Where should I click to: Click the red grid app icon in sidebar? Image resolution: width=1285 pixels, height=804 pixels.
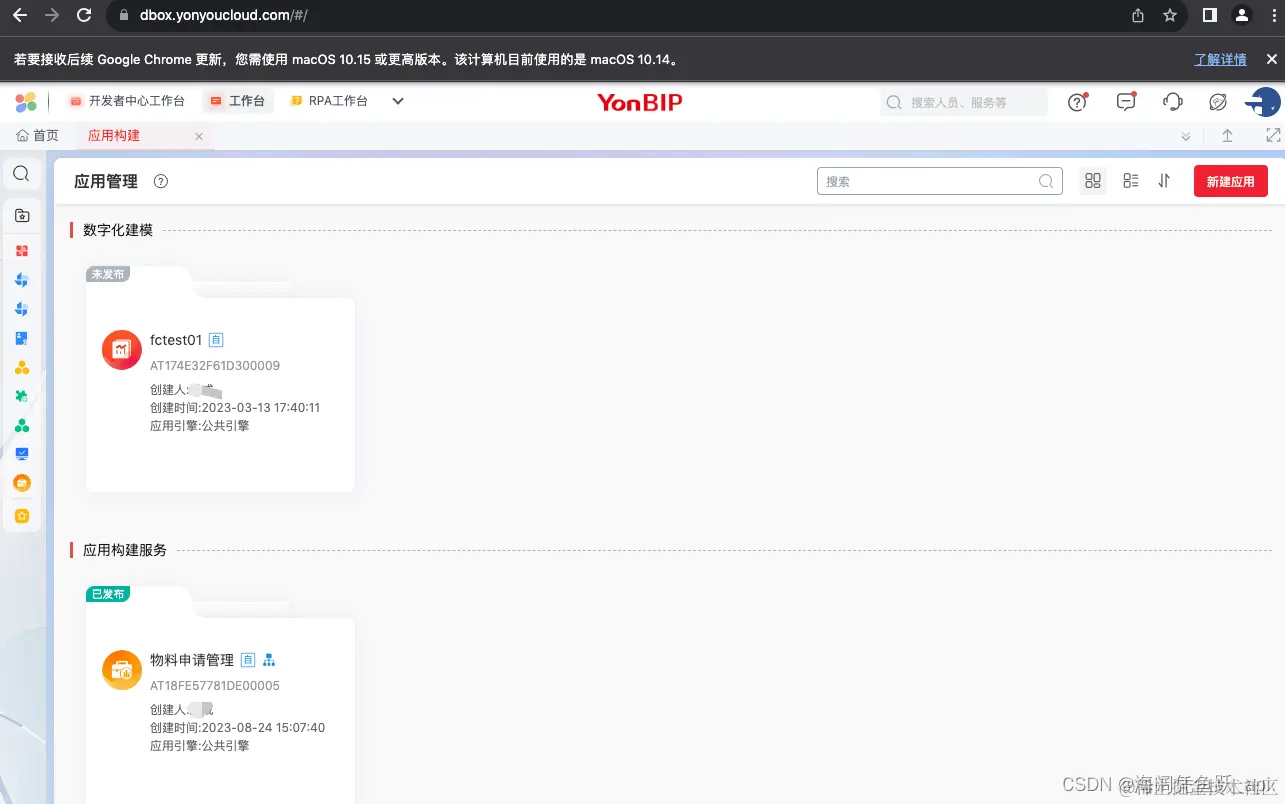pyautogui.click(x=22, y=251)
